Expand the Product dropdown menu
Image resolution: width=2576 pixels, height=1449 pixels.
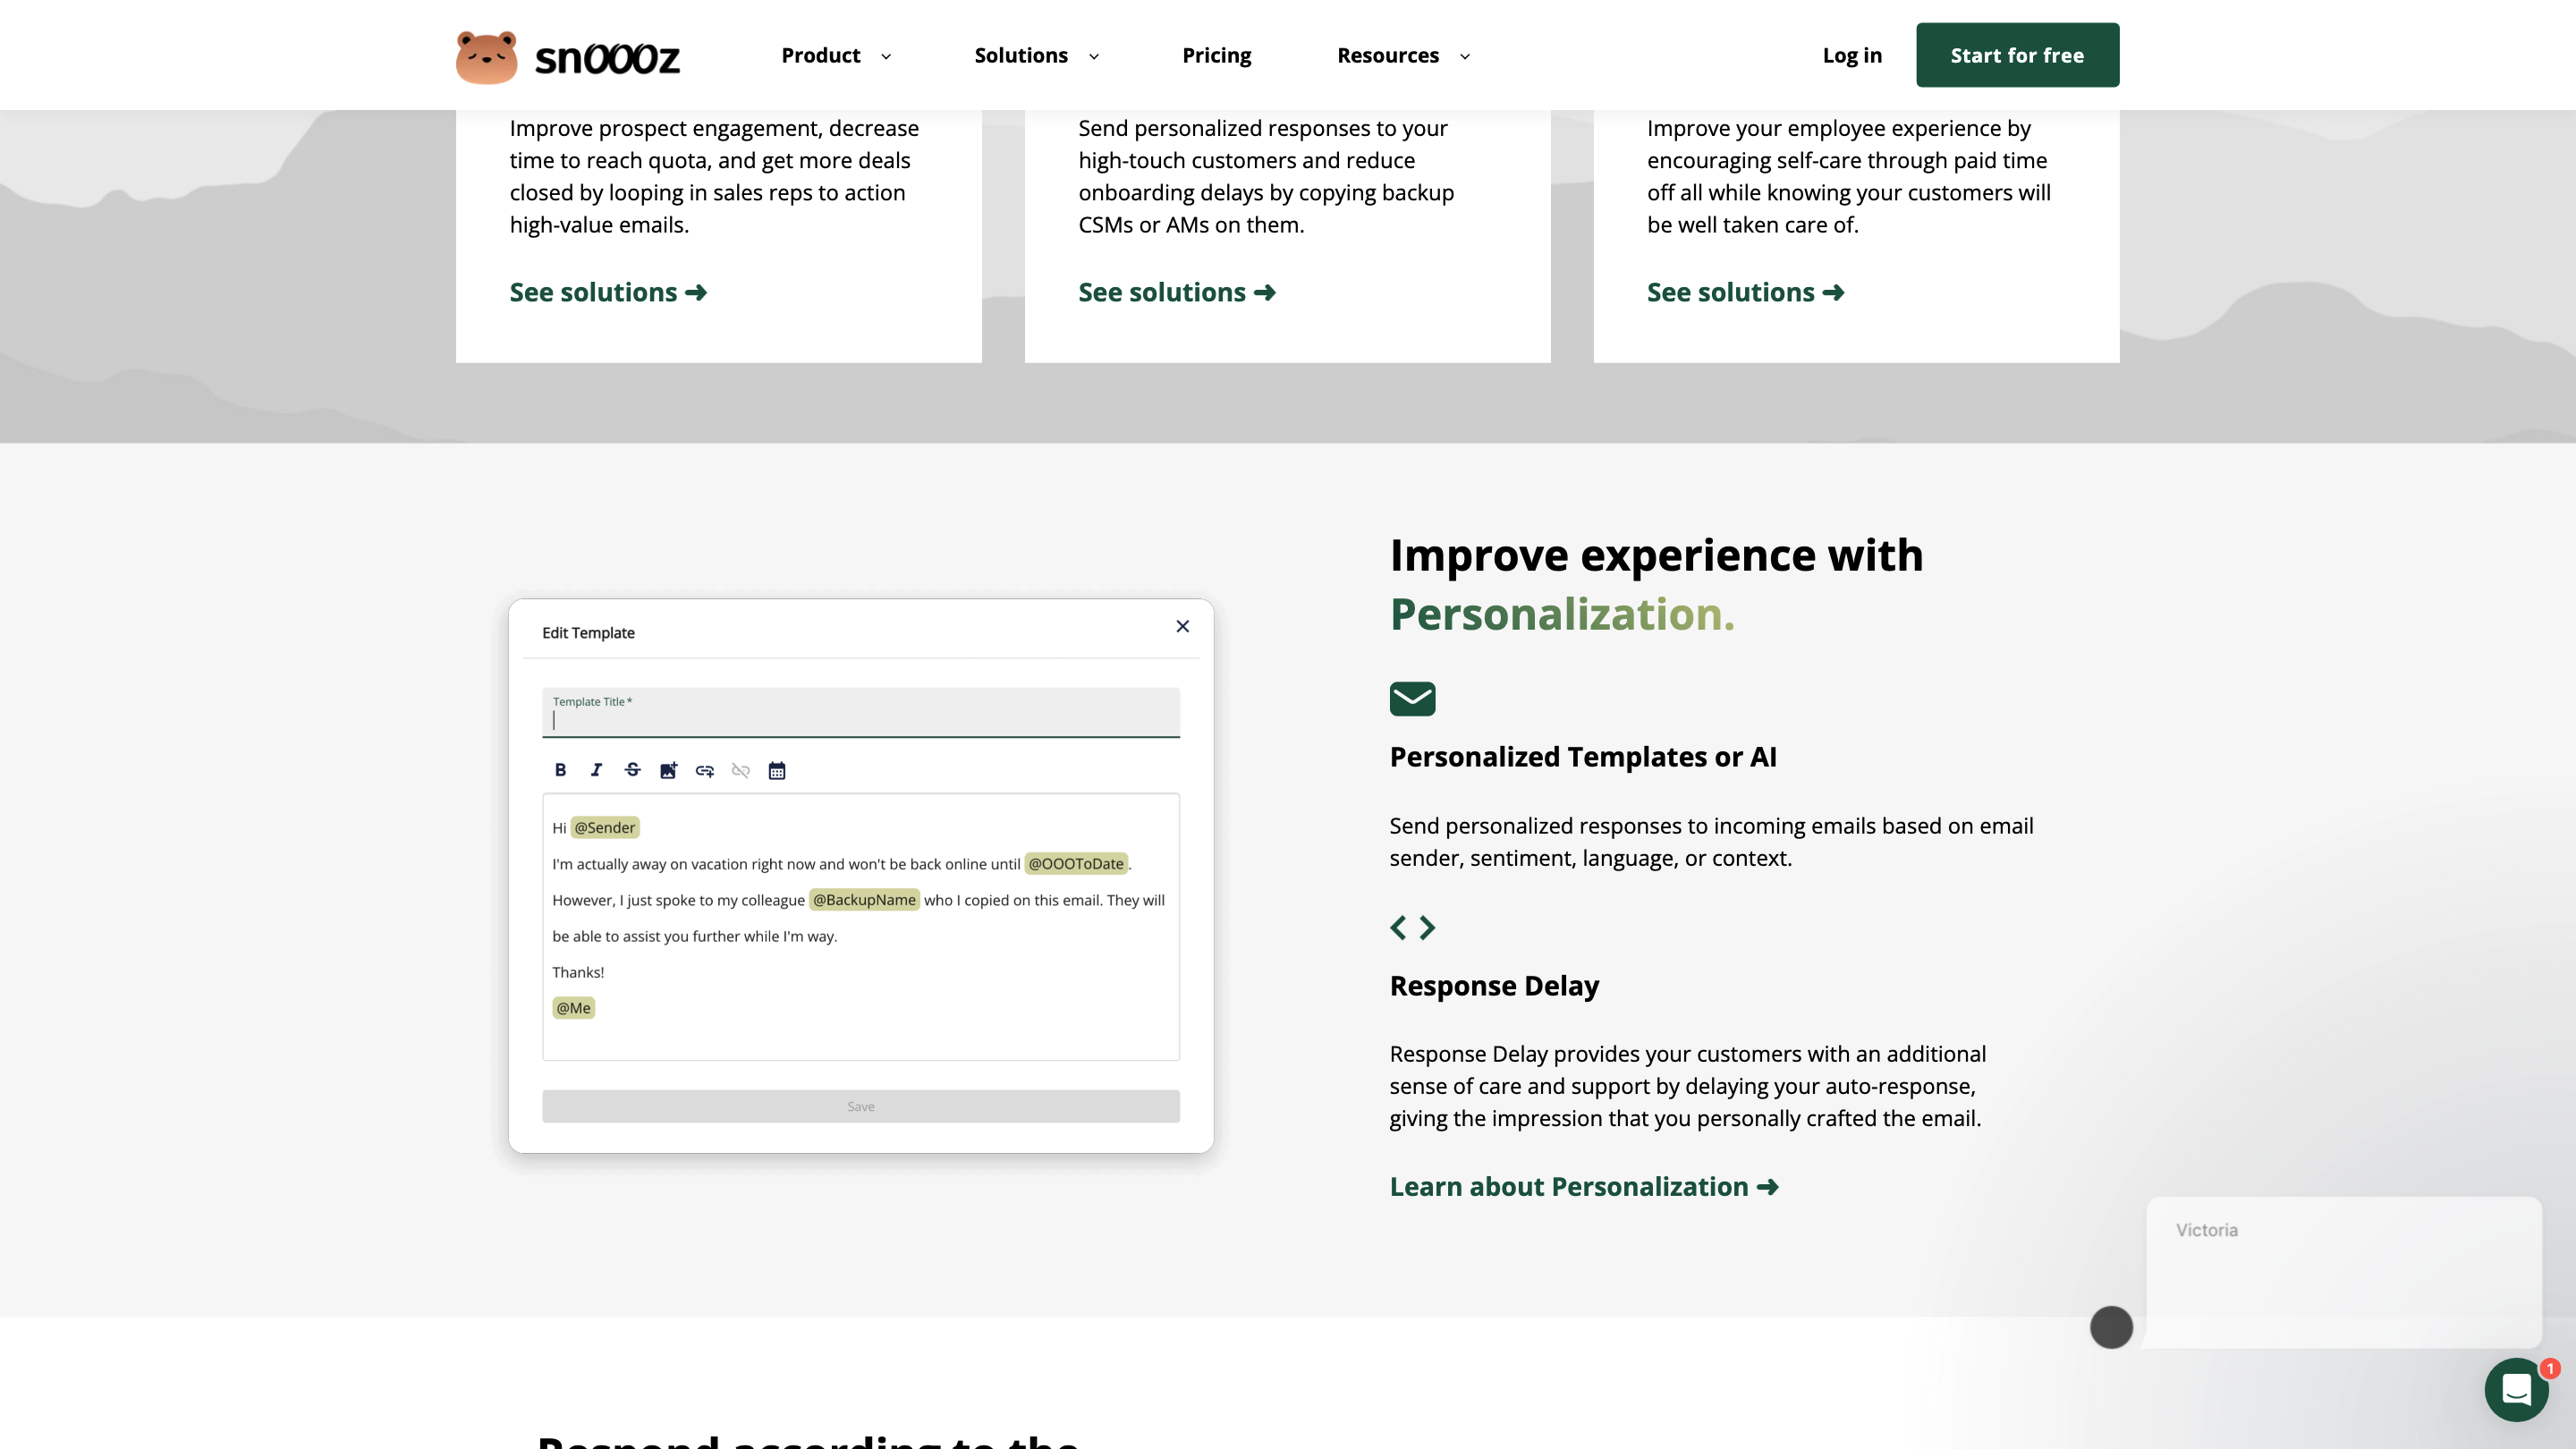tap(835, 56)
